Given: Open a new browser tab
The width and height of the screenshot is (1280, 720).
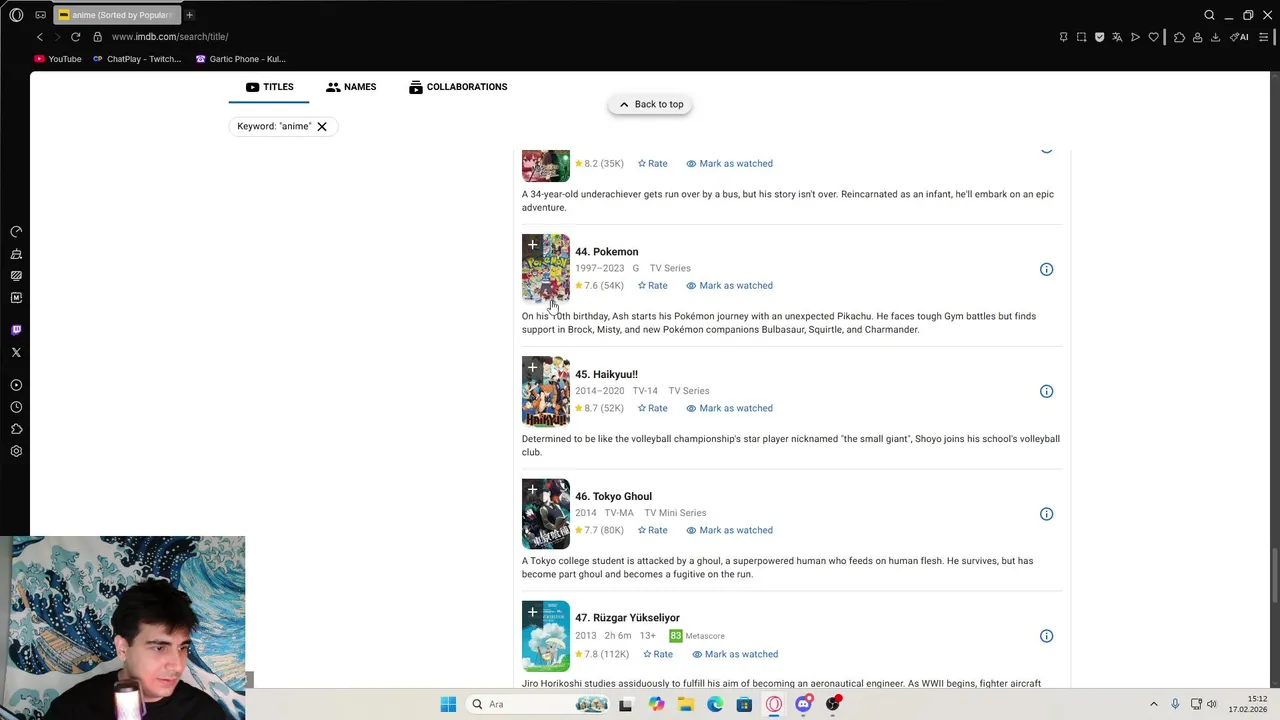Looking at the screenshot, I should 189,15.
